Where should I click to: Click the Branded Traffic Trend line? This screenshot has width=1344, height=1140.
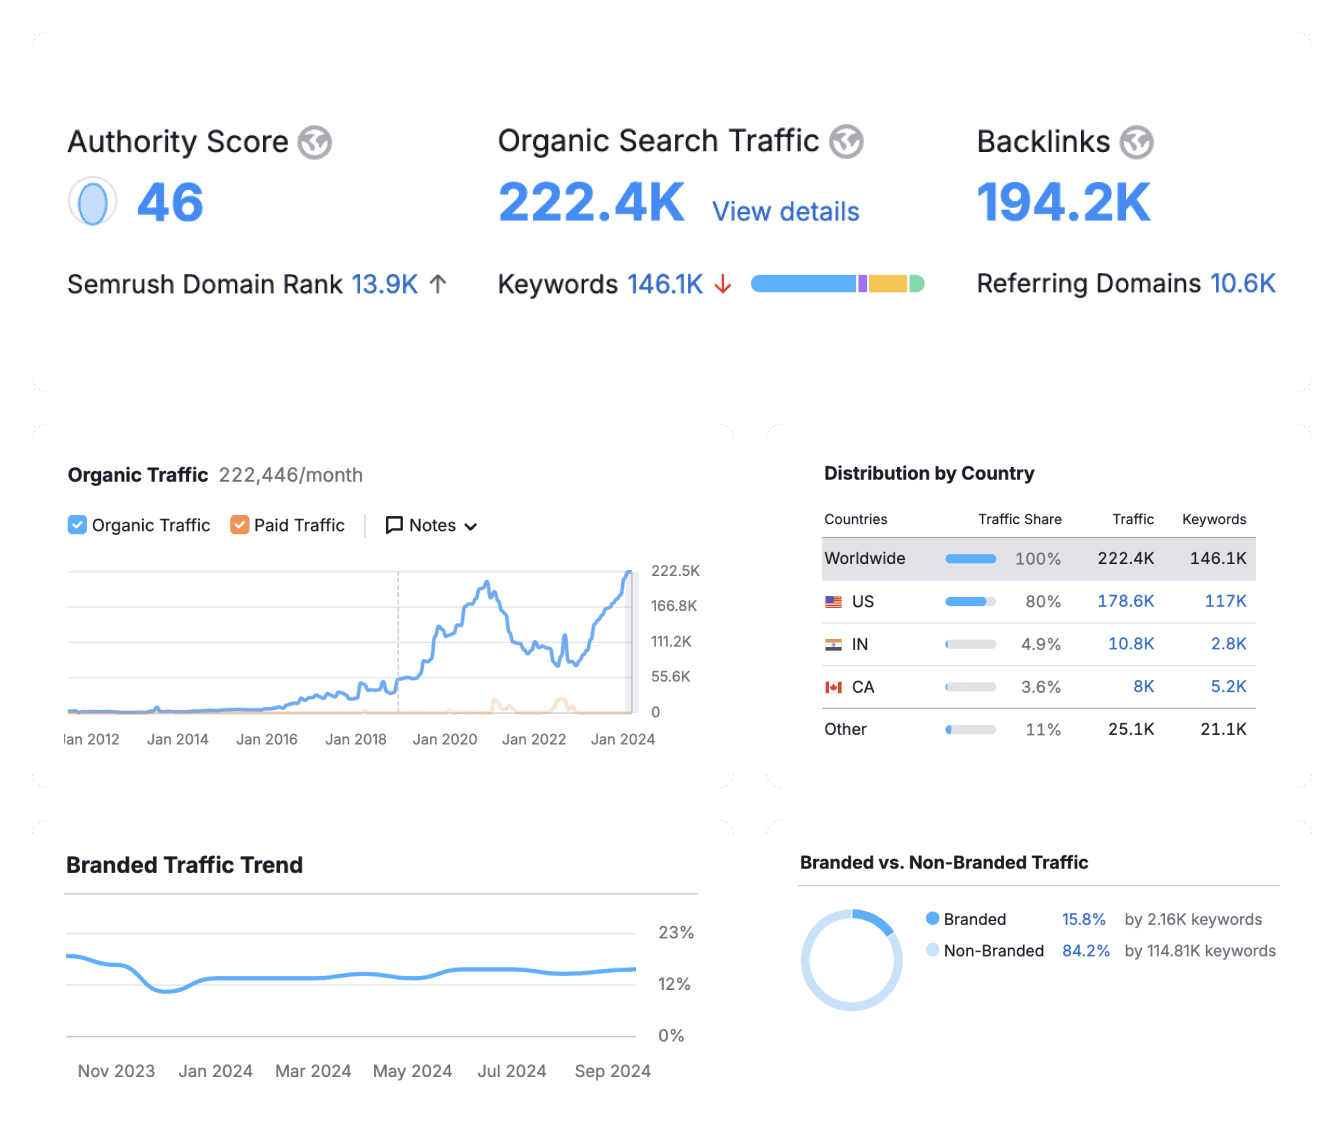click(x=351, y=975)
